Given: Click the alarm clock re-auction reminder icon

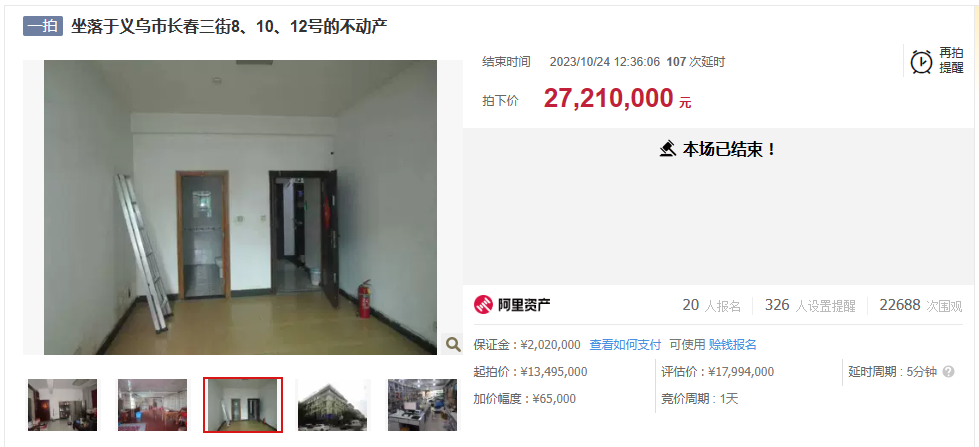Looking at the screenshot, I should click(x=922, y=62).
